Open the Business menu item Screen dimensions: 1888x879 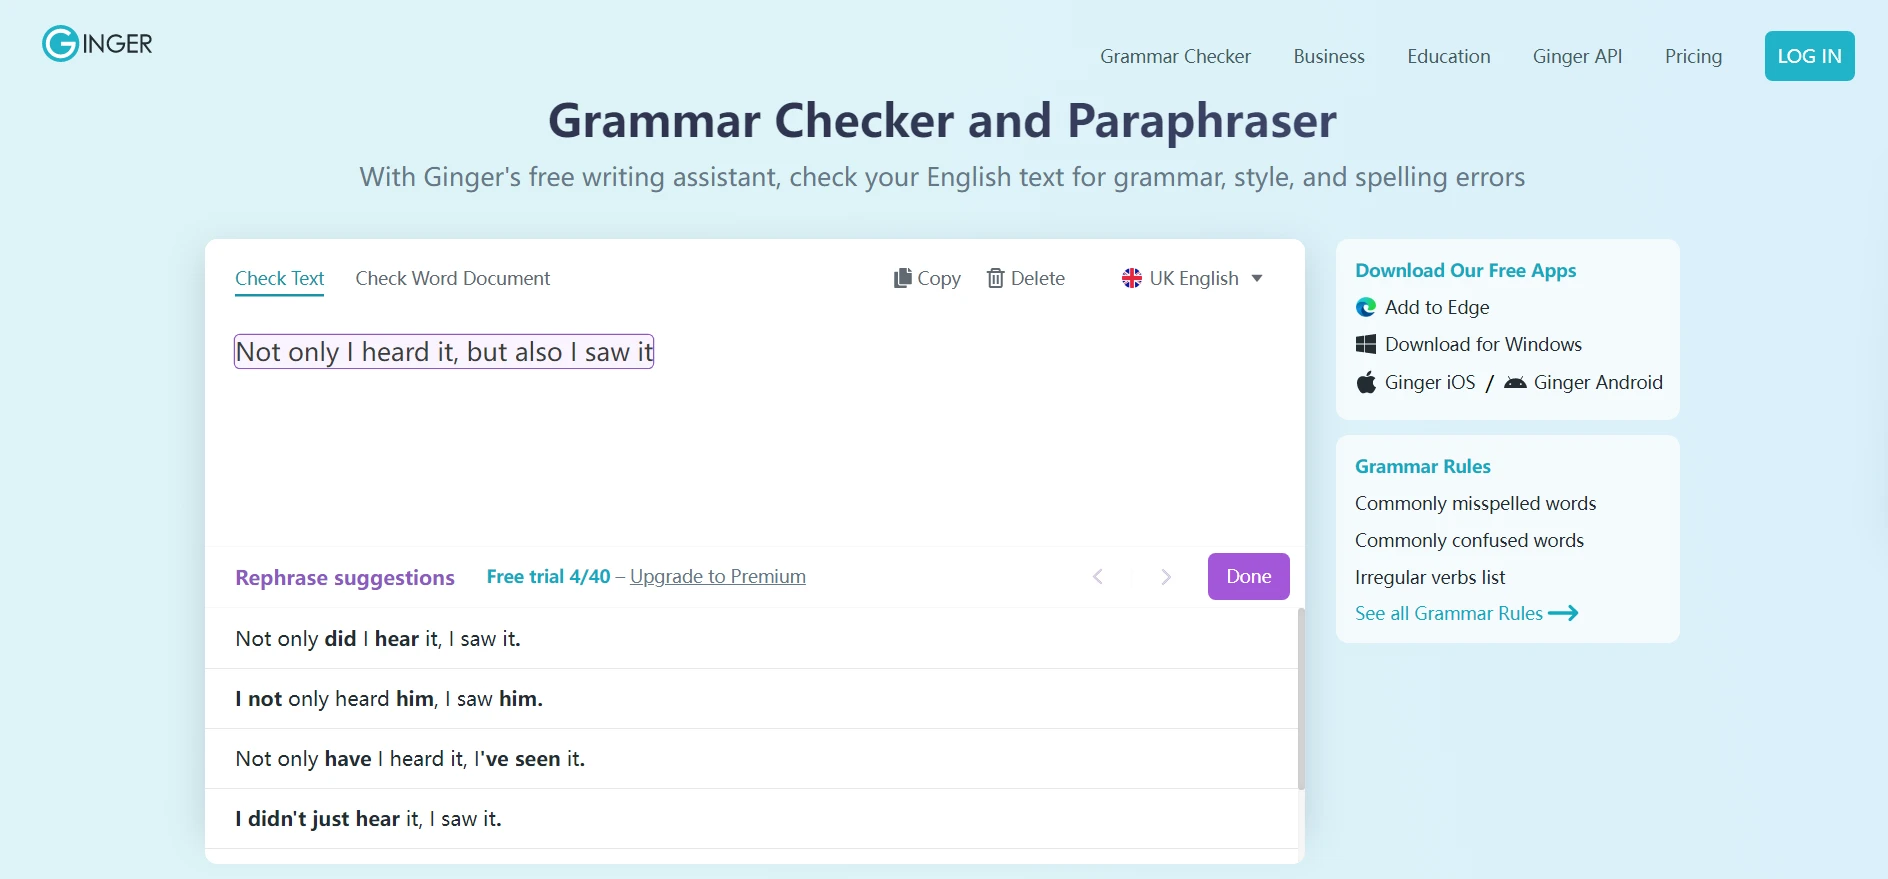[1329, 56]
